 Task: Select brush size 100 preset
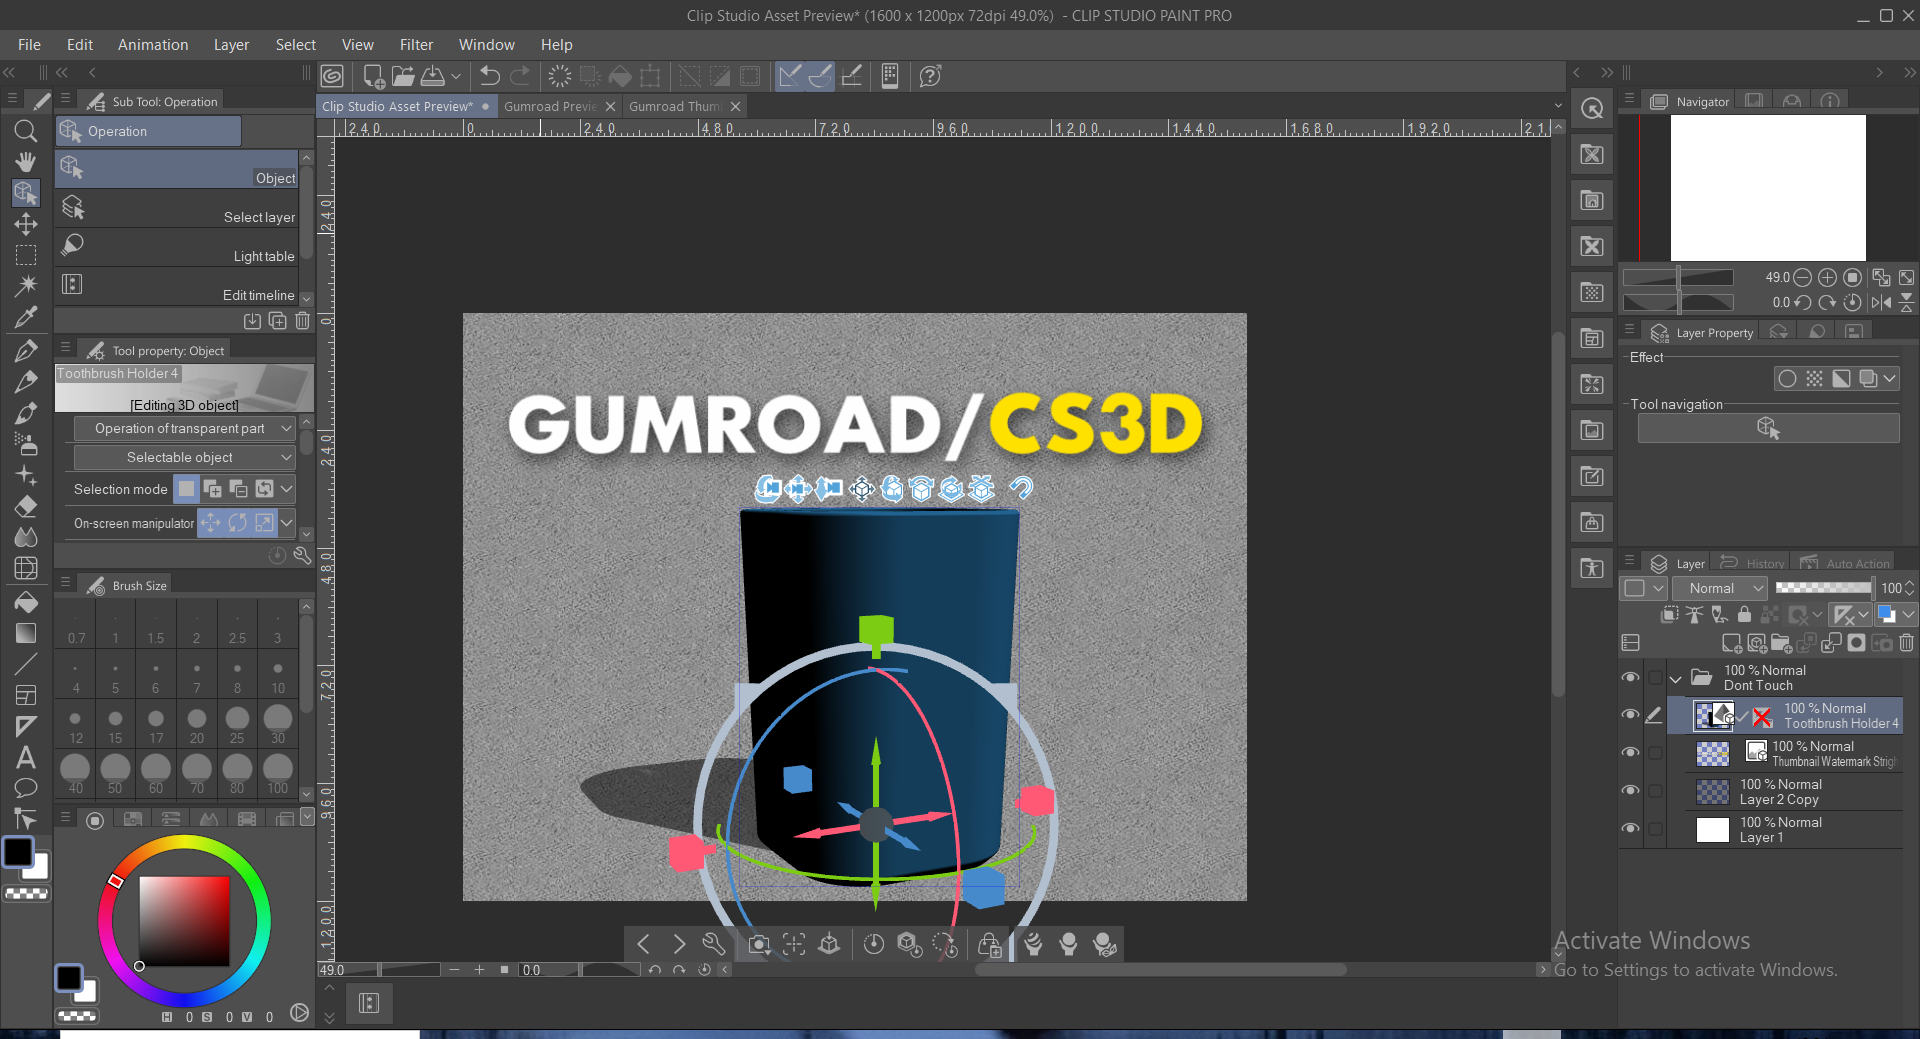click(x=277, y=772)
